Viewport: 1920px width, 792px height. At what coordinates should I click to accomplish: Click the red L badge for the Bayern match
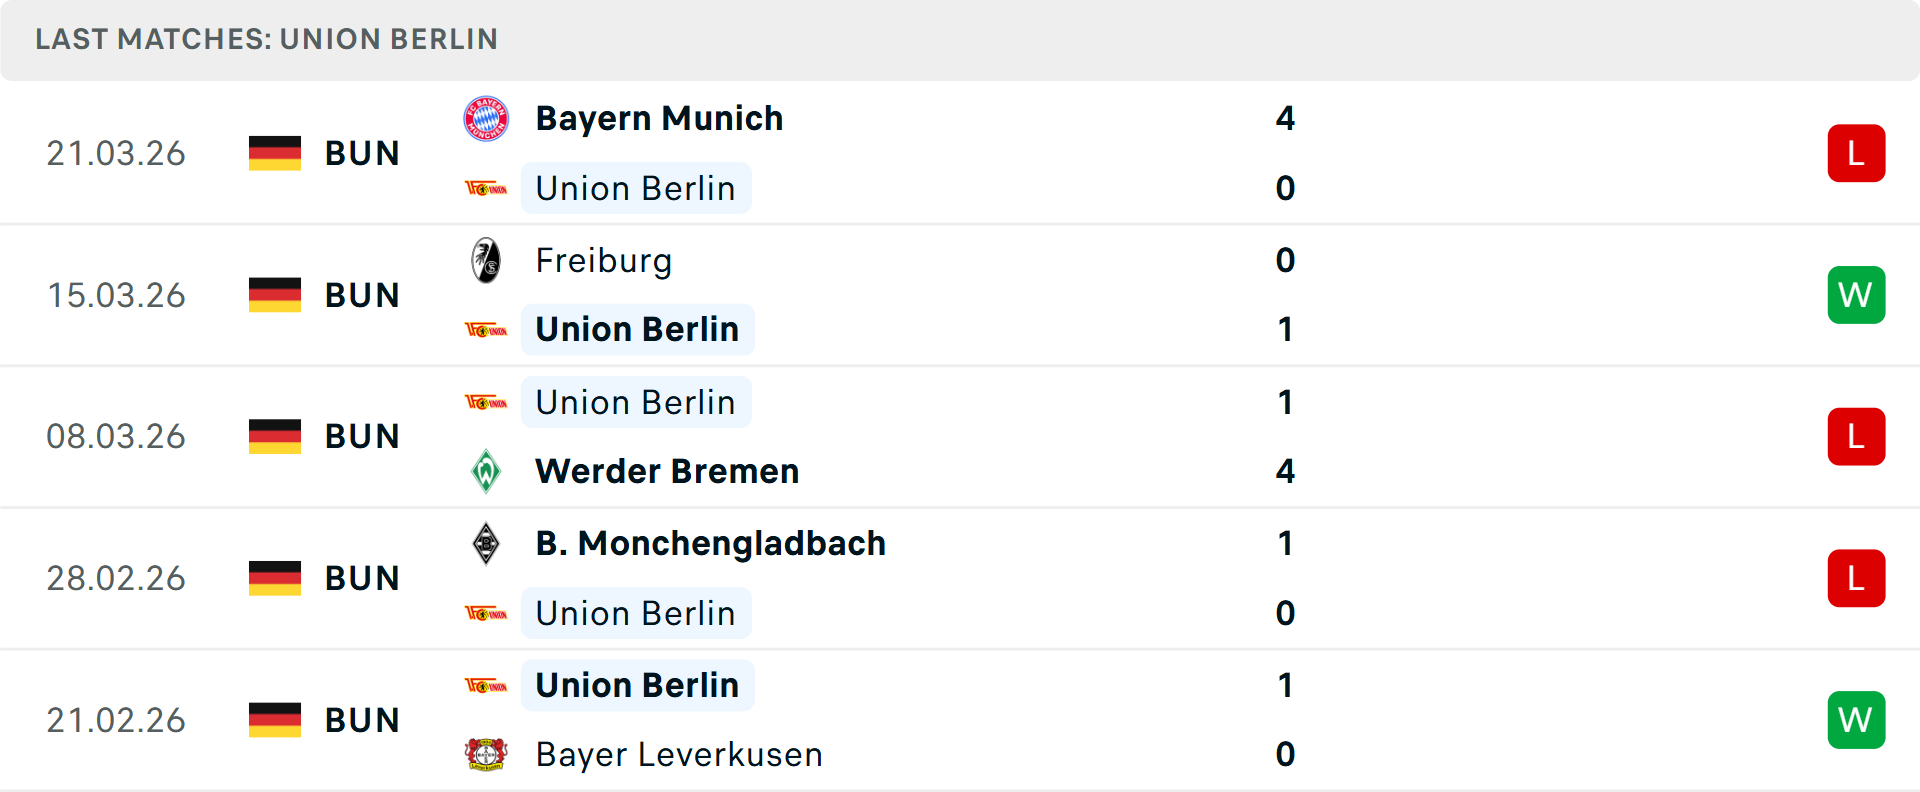[1856, 152]
